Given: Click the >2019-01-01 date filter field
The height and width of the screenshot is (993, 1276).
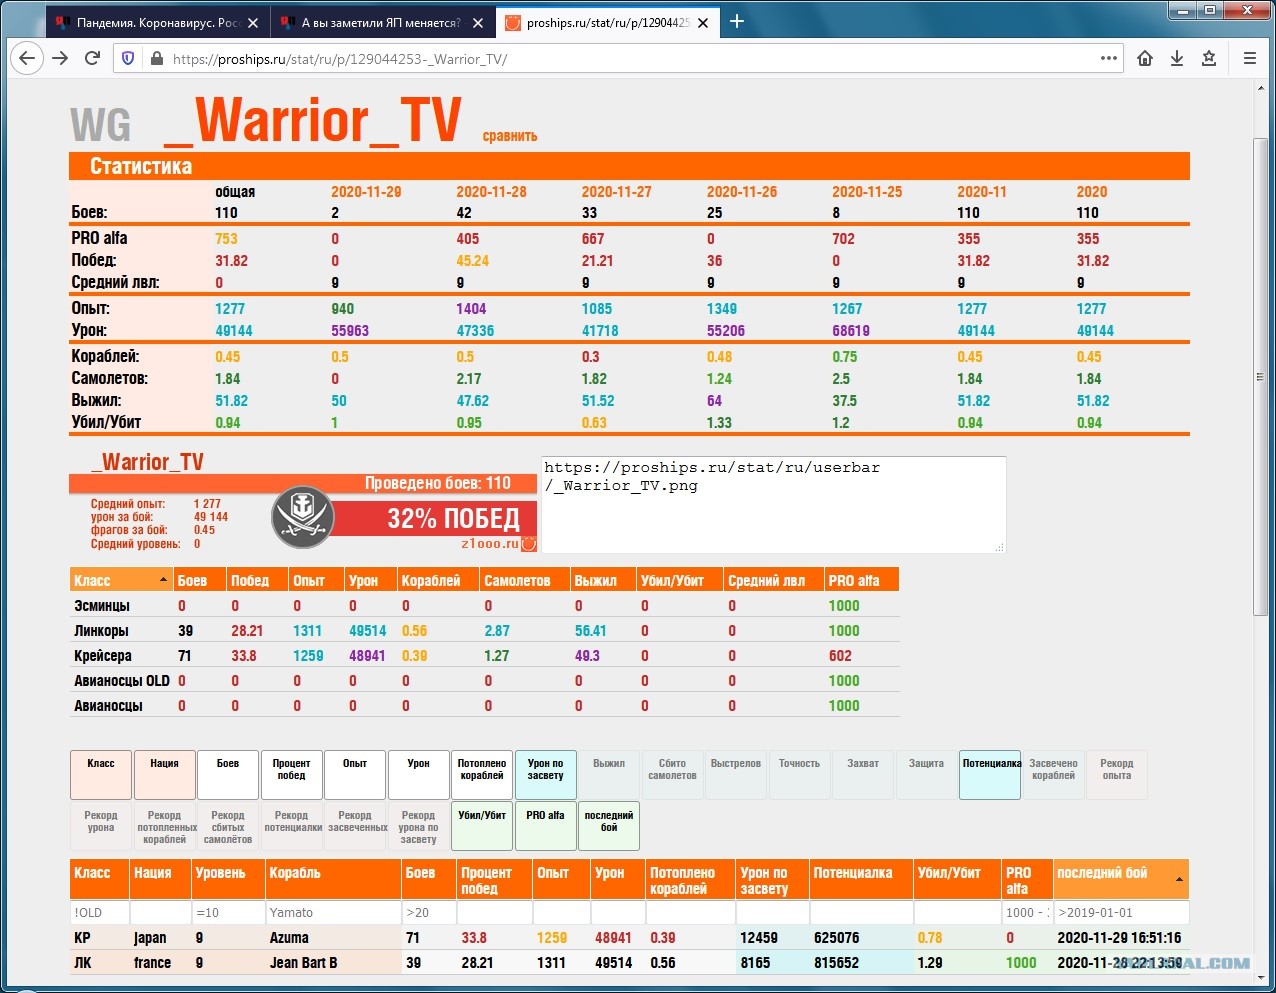Looking at the screenshot, I should [x=1121, y=912].
